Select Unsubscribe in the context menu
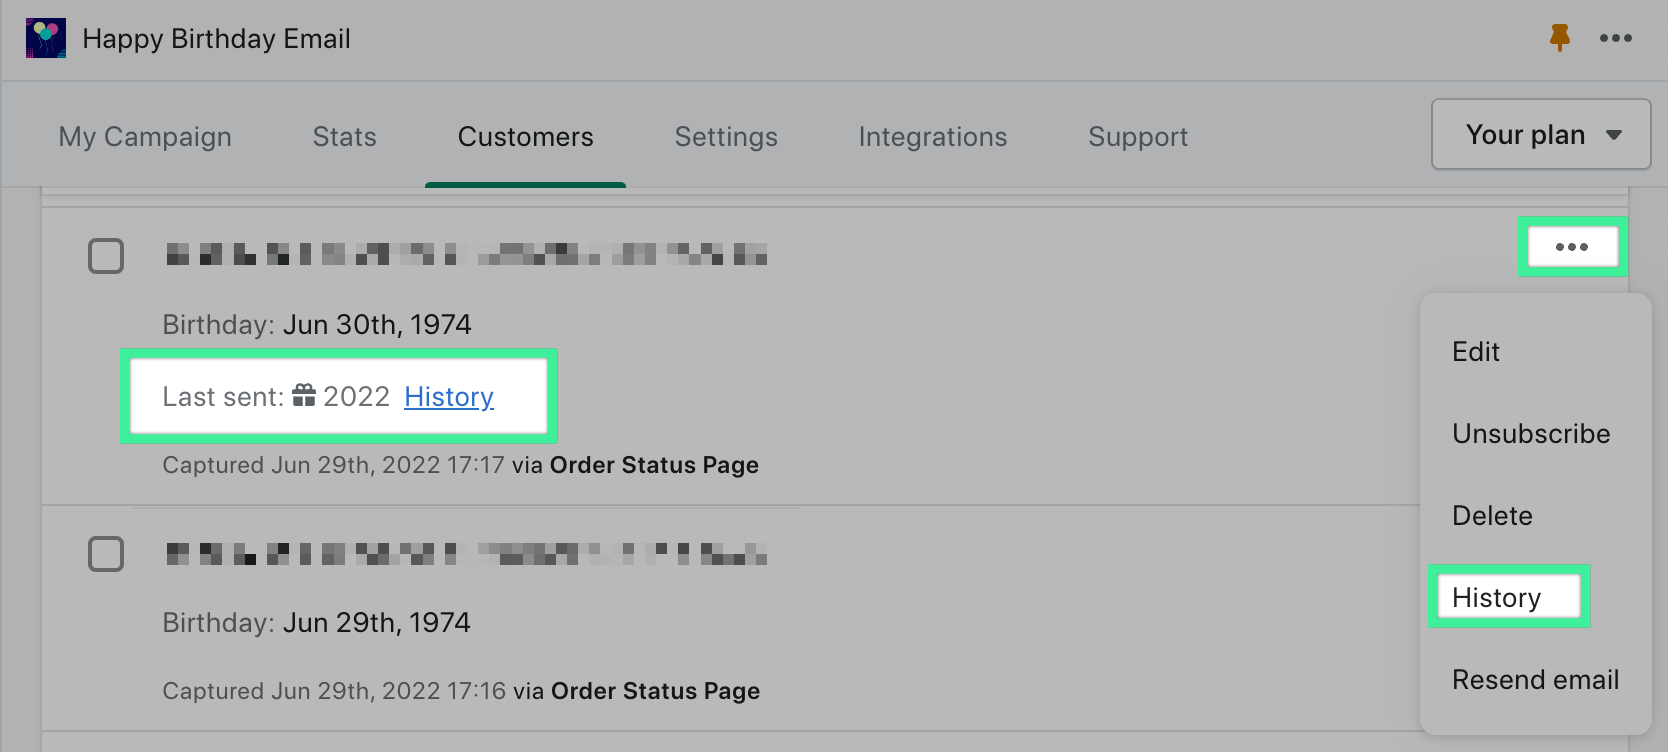Image resolution: width=1668 pixels, height=752 pixels. [1531, 434]
